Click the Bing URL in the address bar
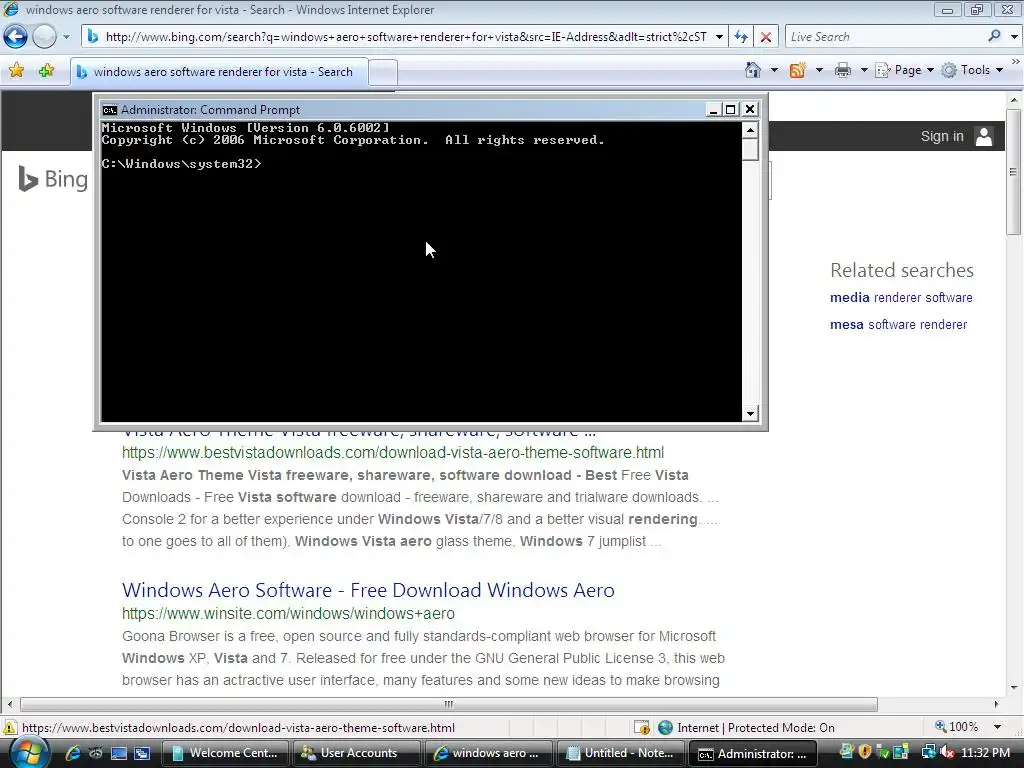Image resolution: width=1024 pixels, height=768 pixels. pyautogui.click(x=406, y=37)
